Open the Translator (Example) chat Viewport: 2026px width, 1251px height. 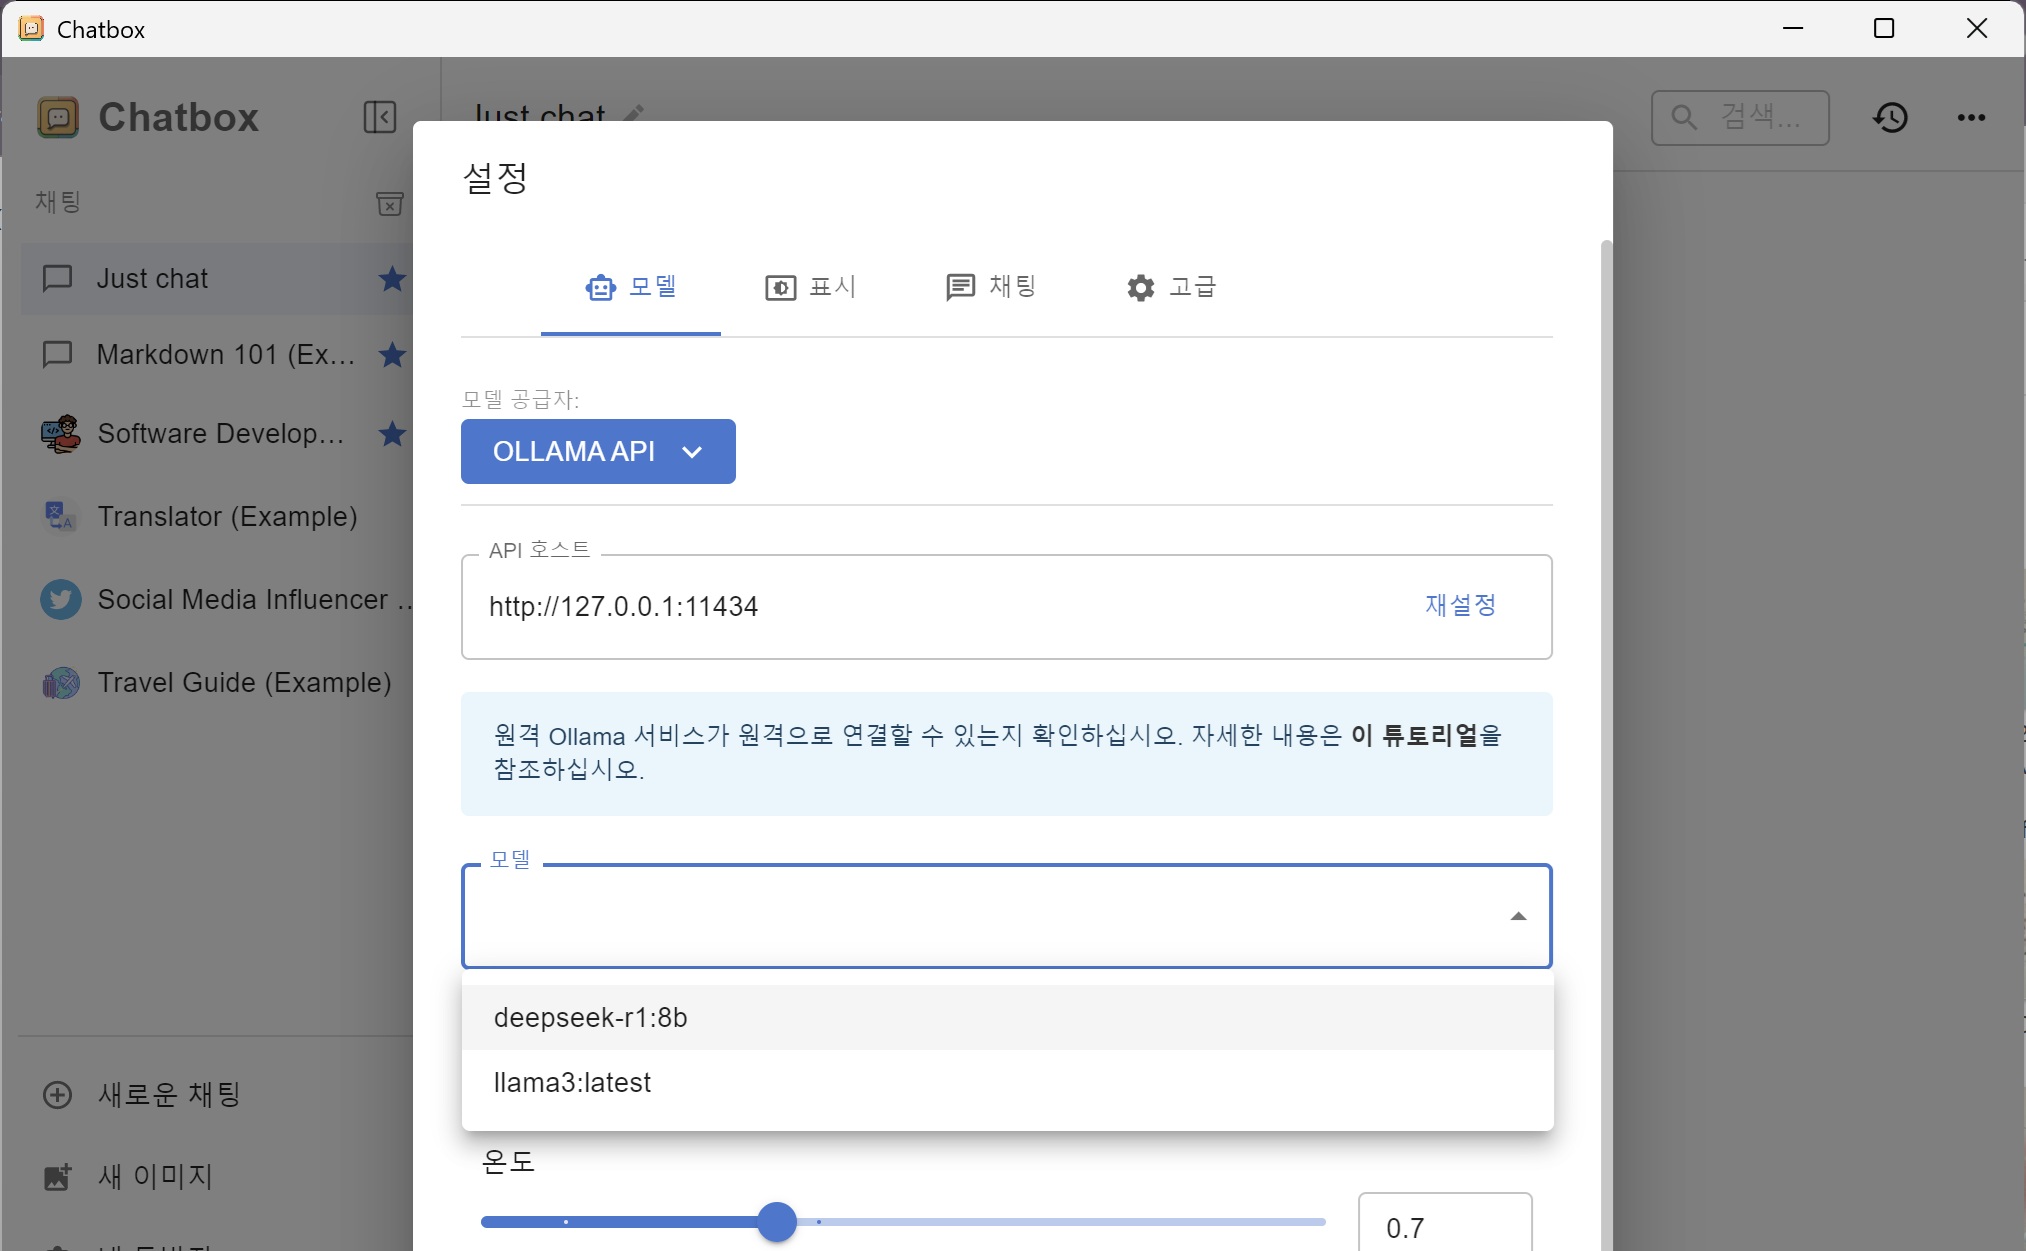pyautogui.click(x=227, y=517)
